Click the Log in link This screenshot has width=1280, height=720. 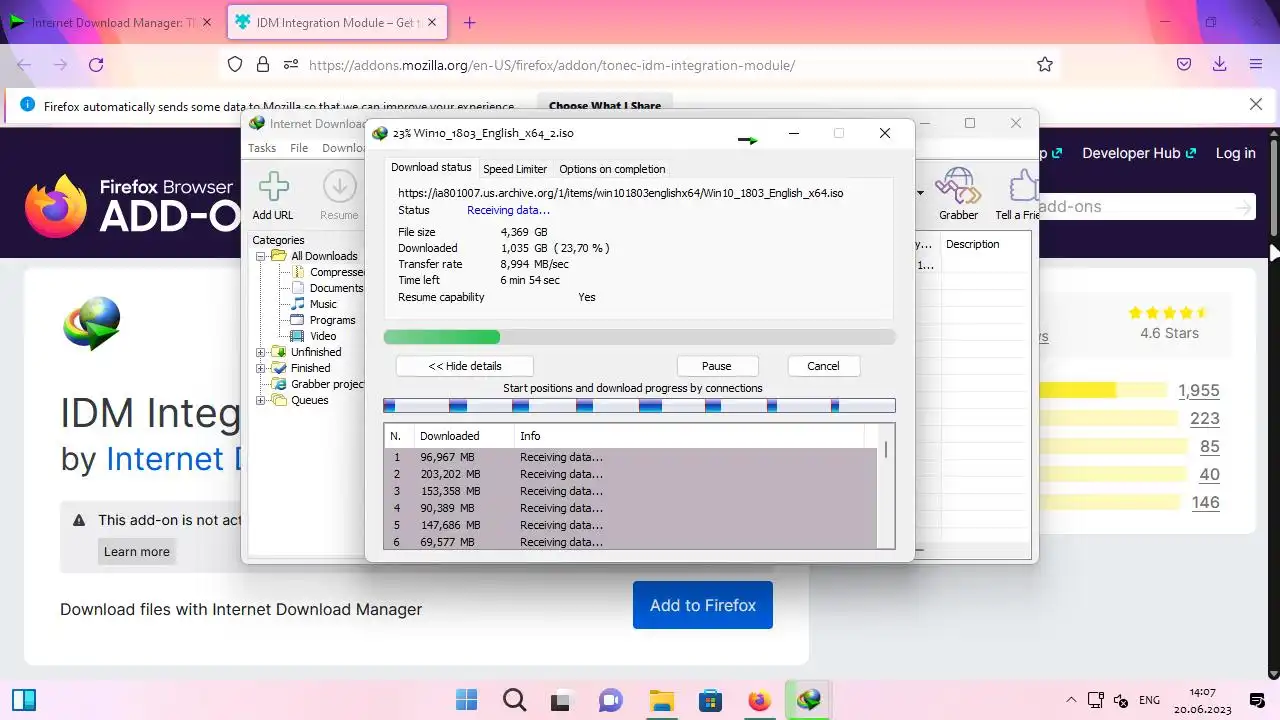coord(1235,153)
